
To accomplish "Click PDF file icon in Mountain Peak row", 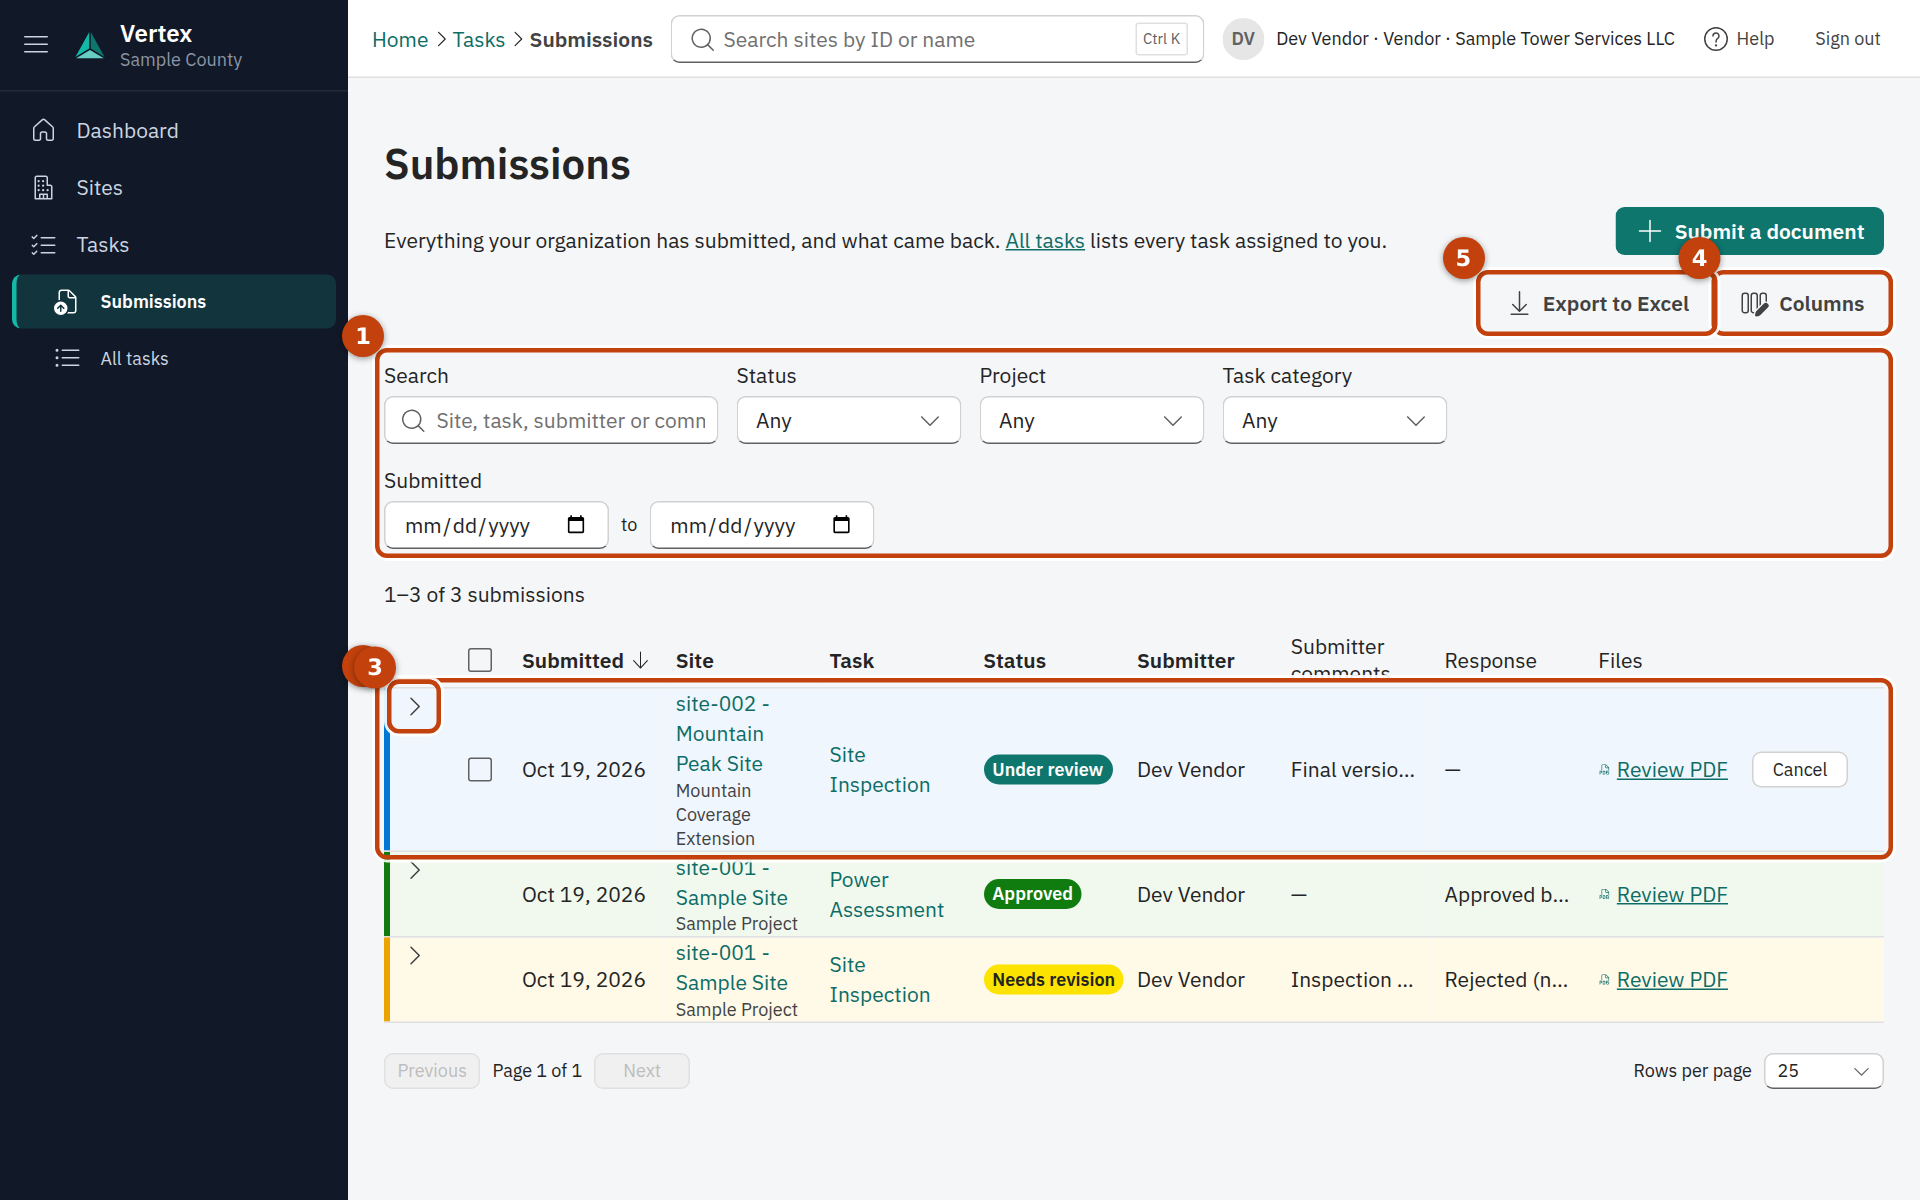I will tap(1604, 770).
